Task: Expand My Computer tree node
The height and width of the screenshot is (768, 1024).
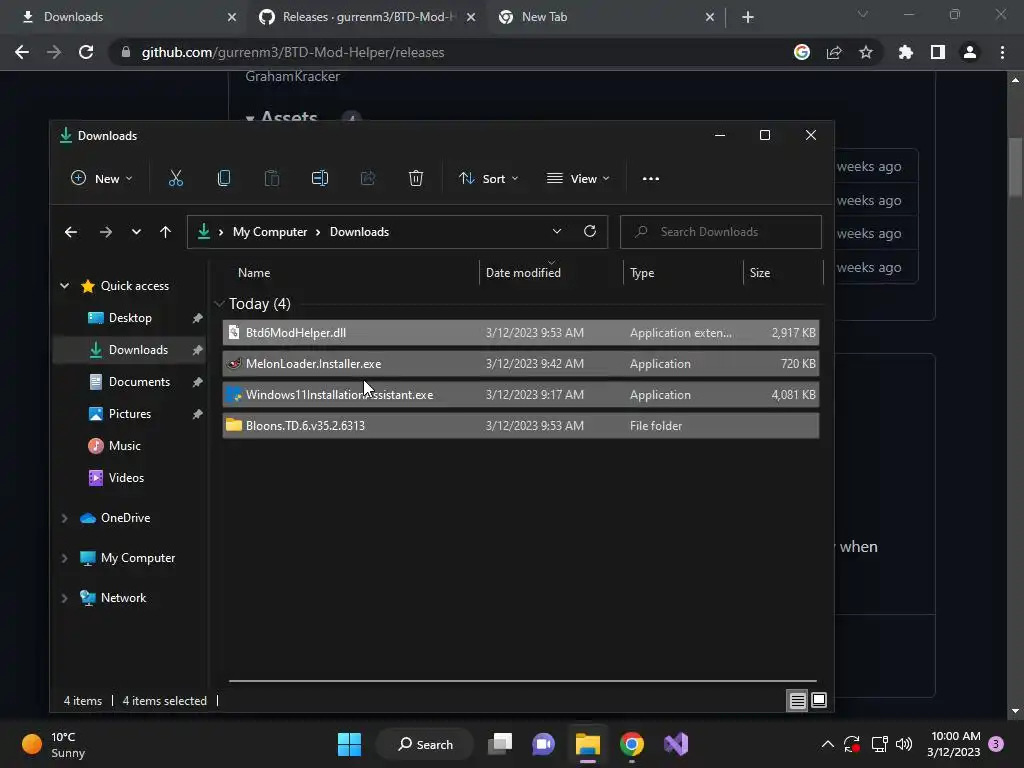Action: coord(64,558)
